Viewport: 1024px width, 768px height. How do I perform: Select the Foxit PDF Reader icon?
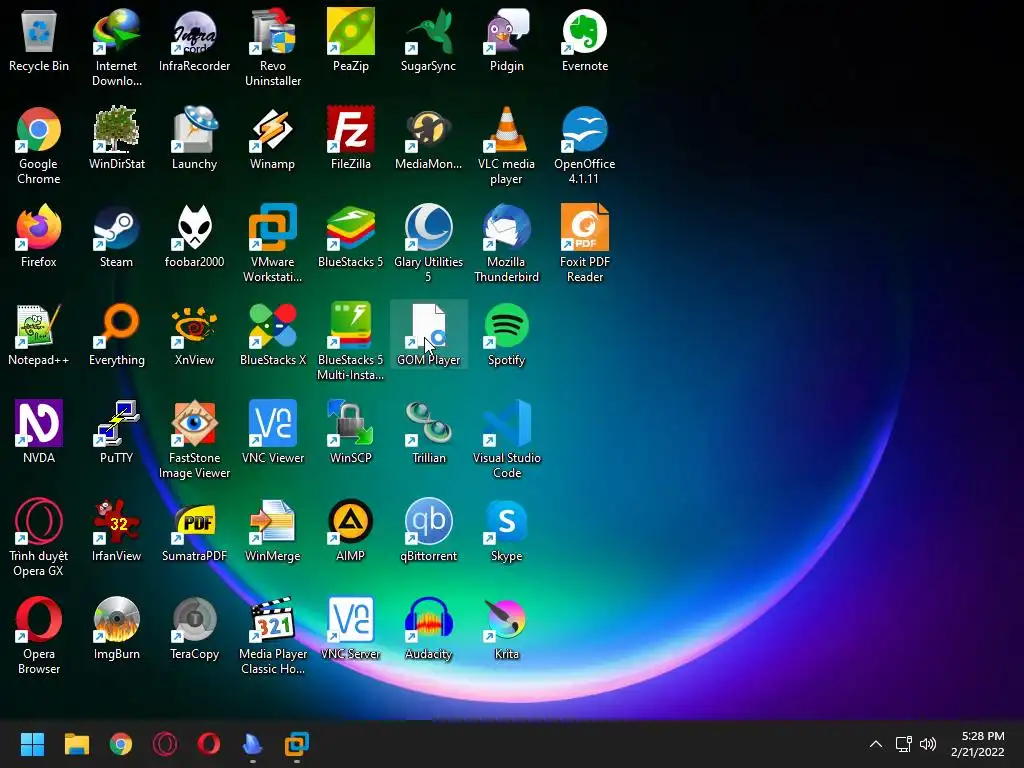point(584,227)
